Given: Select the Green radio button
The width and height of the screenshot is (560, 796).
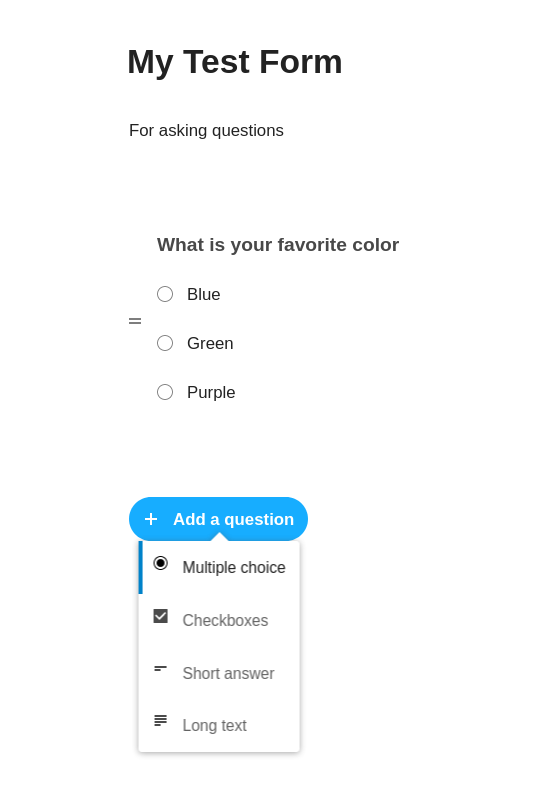Looking at the screenshot, I should (x=165, y=343).
